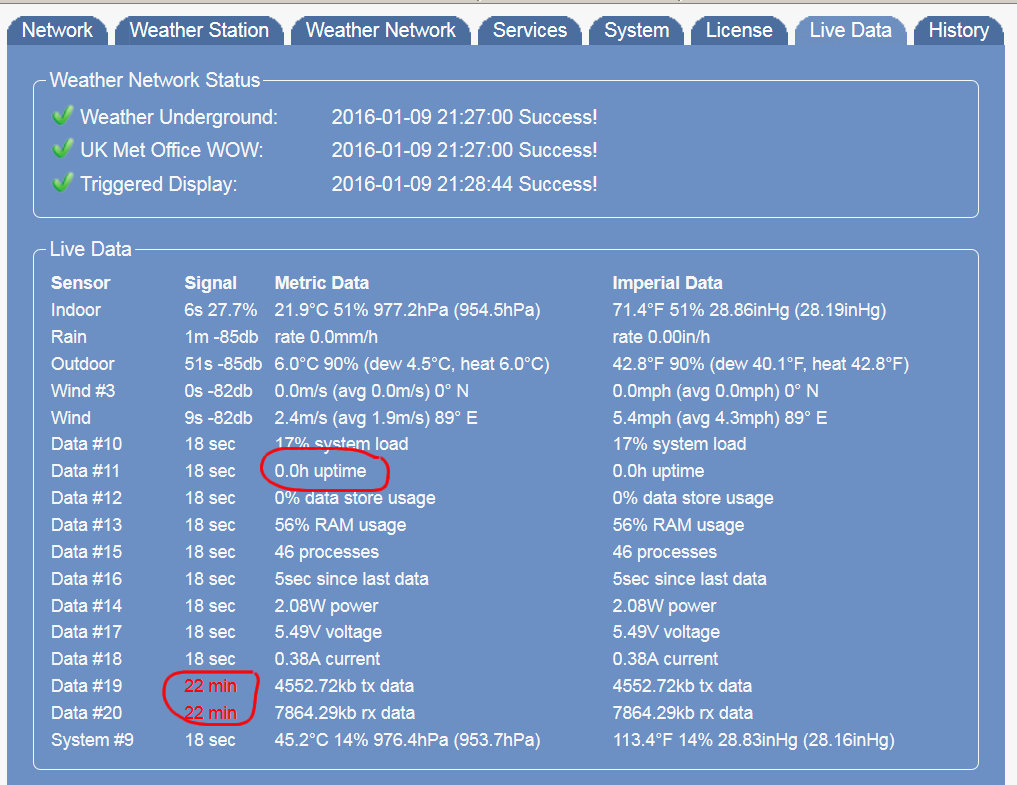Click the Weather Underground success timestamp
The image size is (1017, 785).
(x=464, y=117)
